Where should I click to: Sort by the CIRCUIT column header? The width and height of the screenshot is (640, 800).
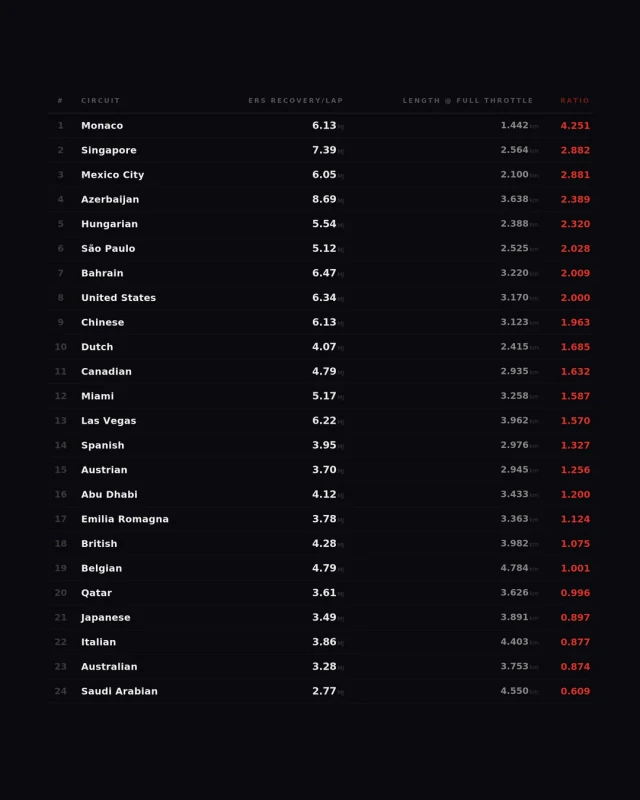coord(101,101)
